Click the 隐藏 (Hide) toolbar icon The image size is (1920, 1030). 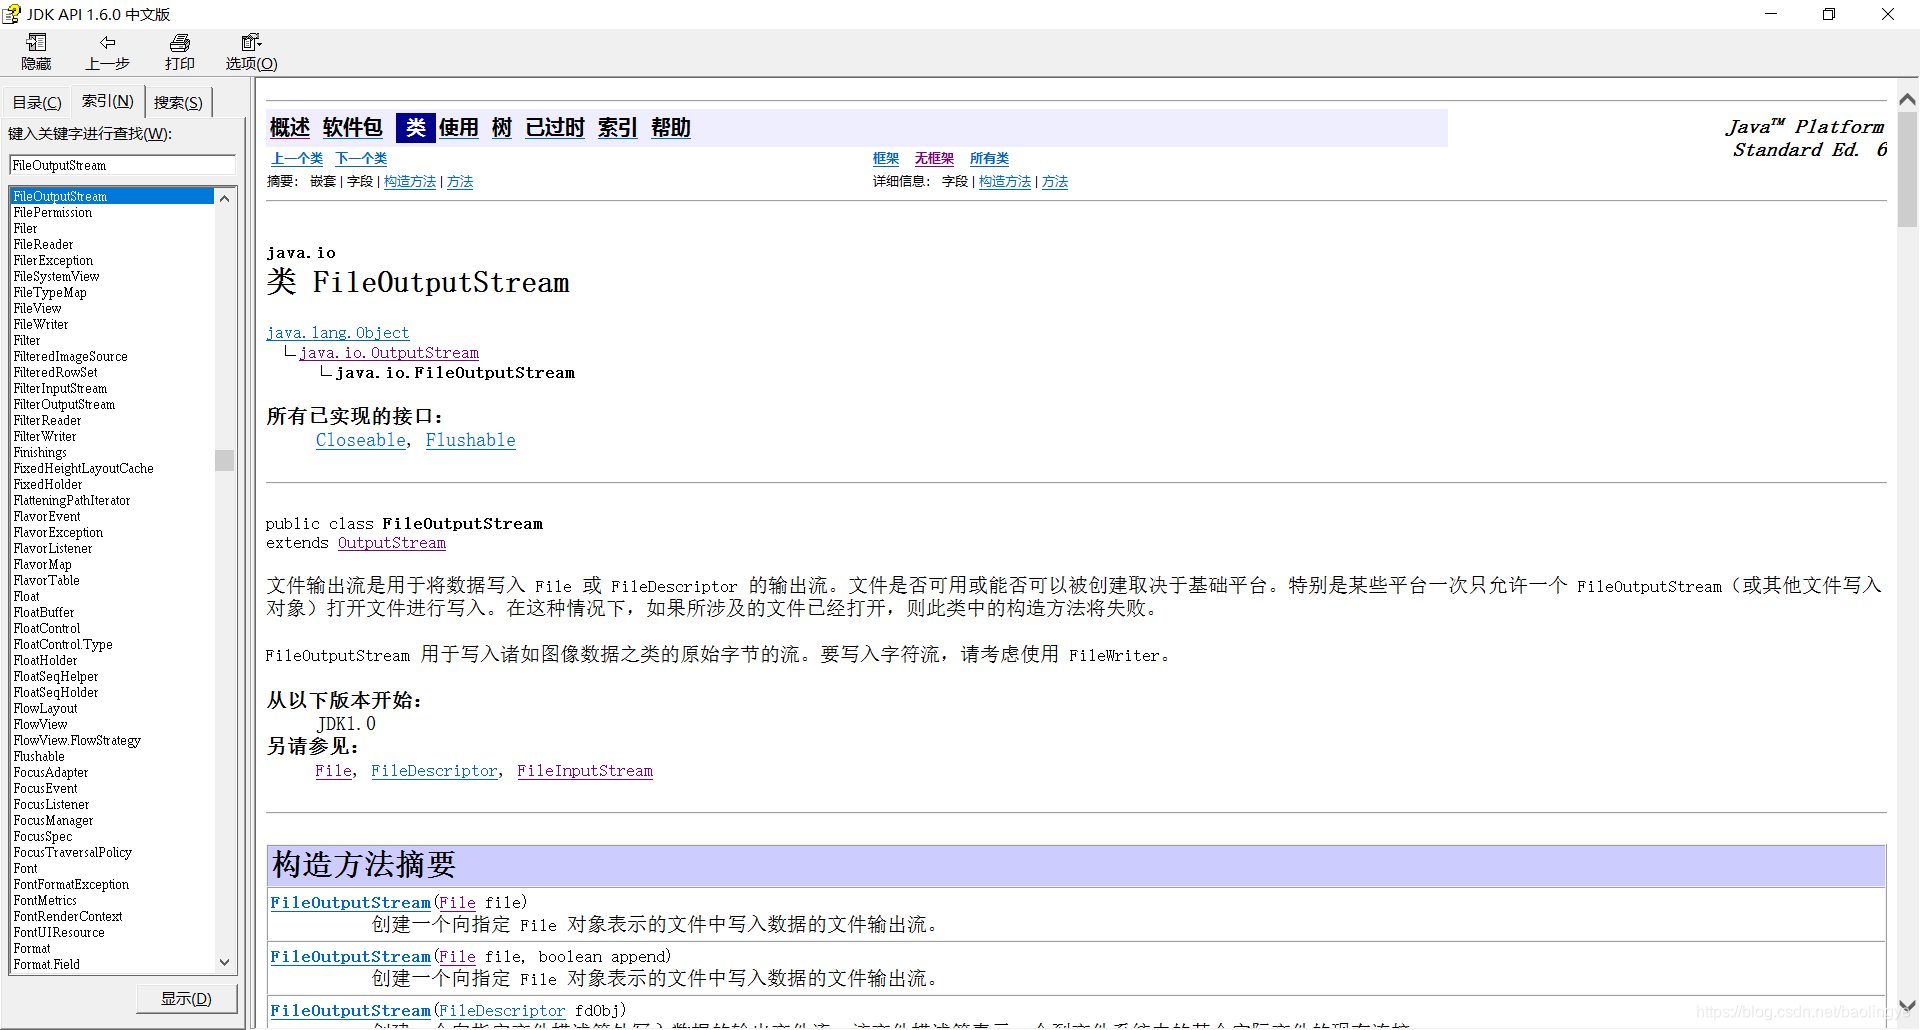36,52
